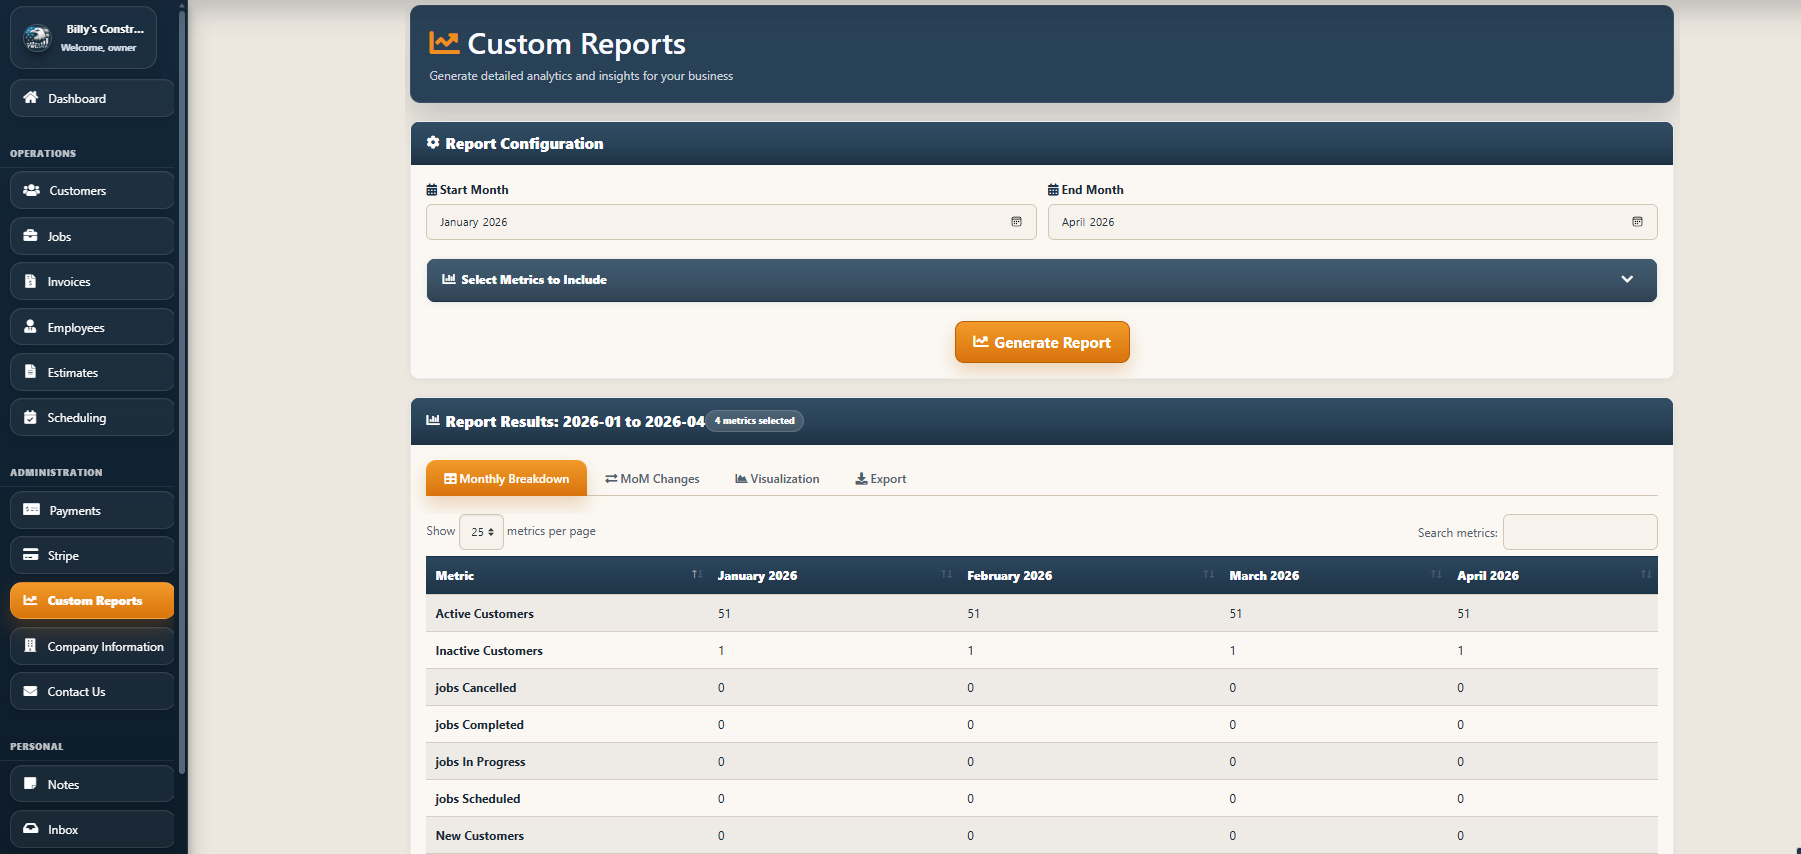Open Company Information link
The image size is (1801, 854).
(92, 646)
